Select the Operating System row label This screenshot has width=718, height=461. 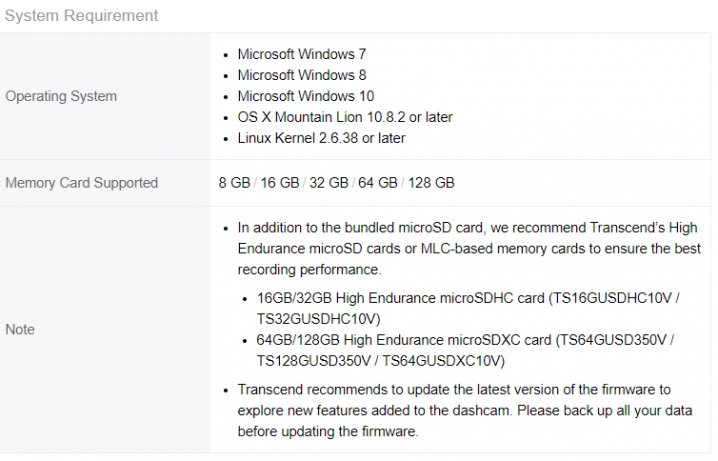pos(61,96)
